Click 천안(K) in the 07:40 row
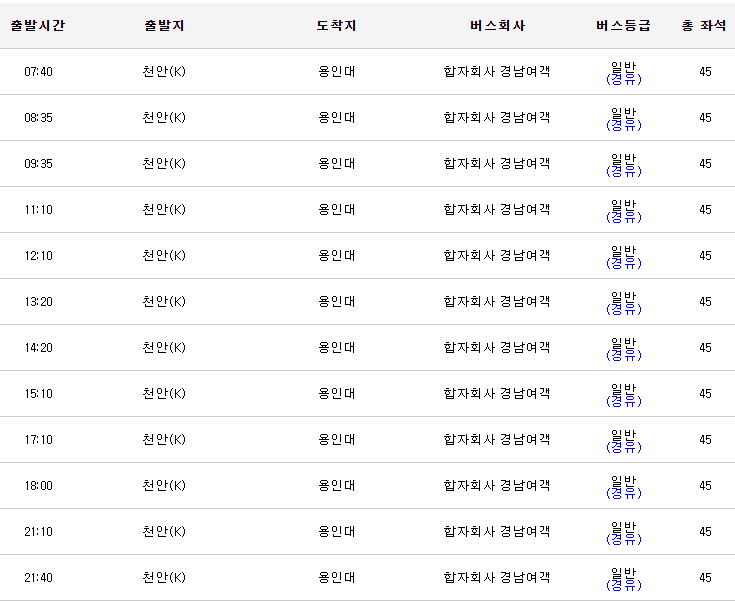Screen dimensions: 735x602 (x=164, y=72)
